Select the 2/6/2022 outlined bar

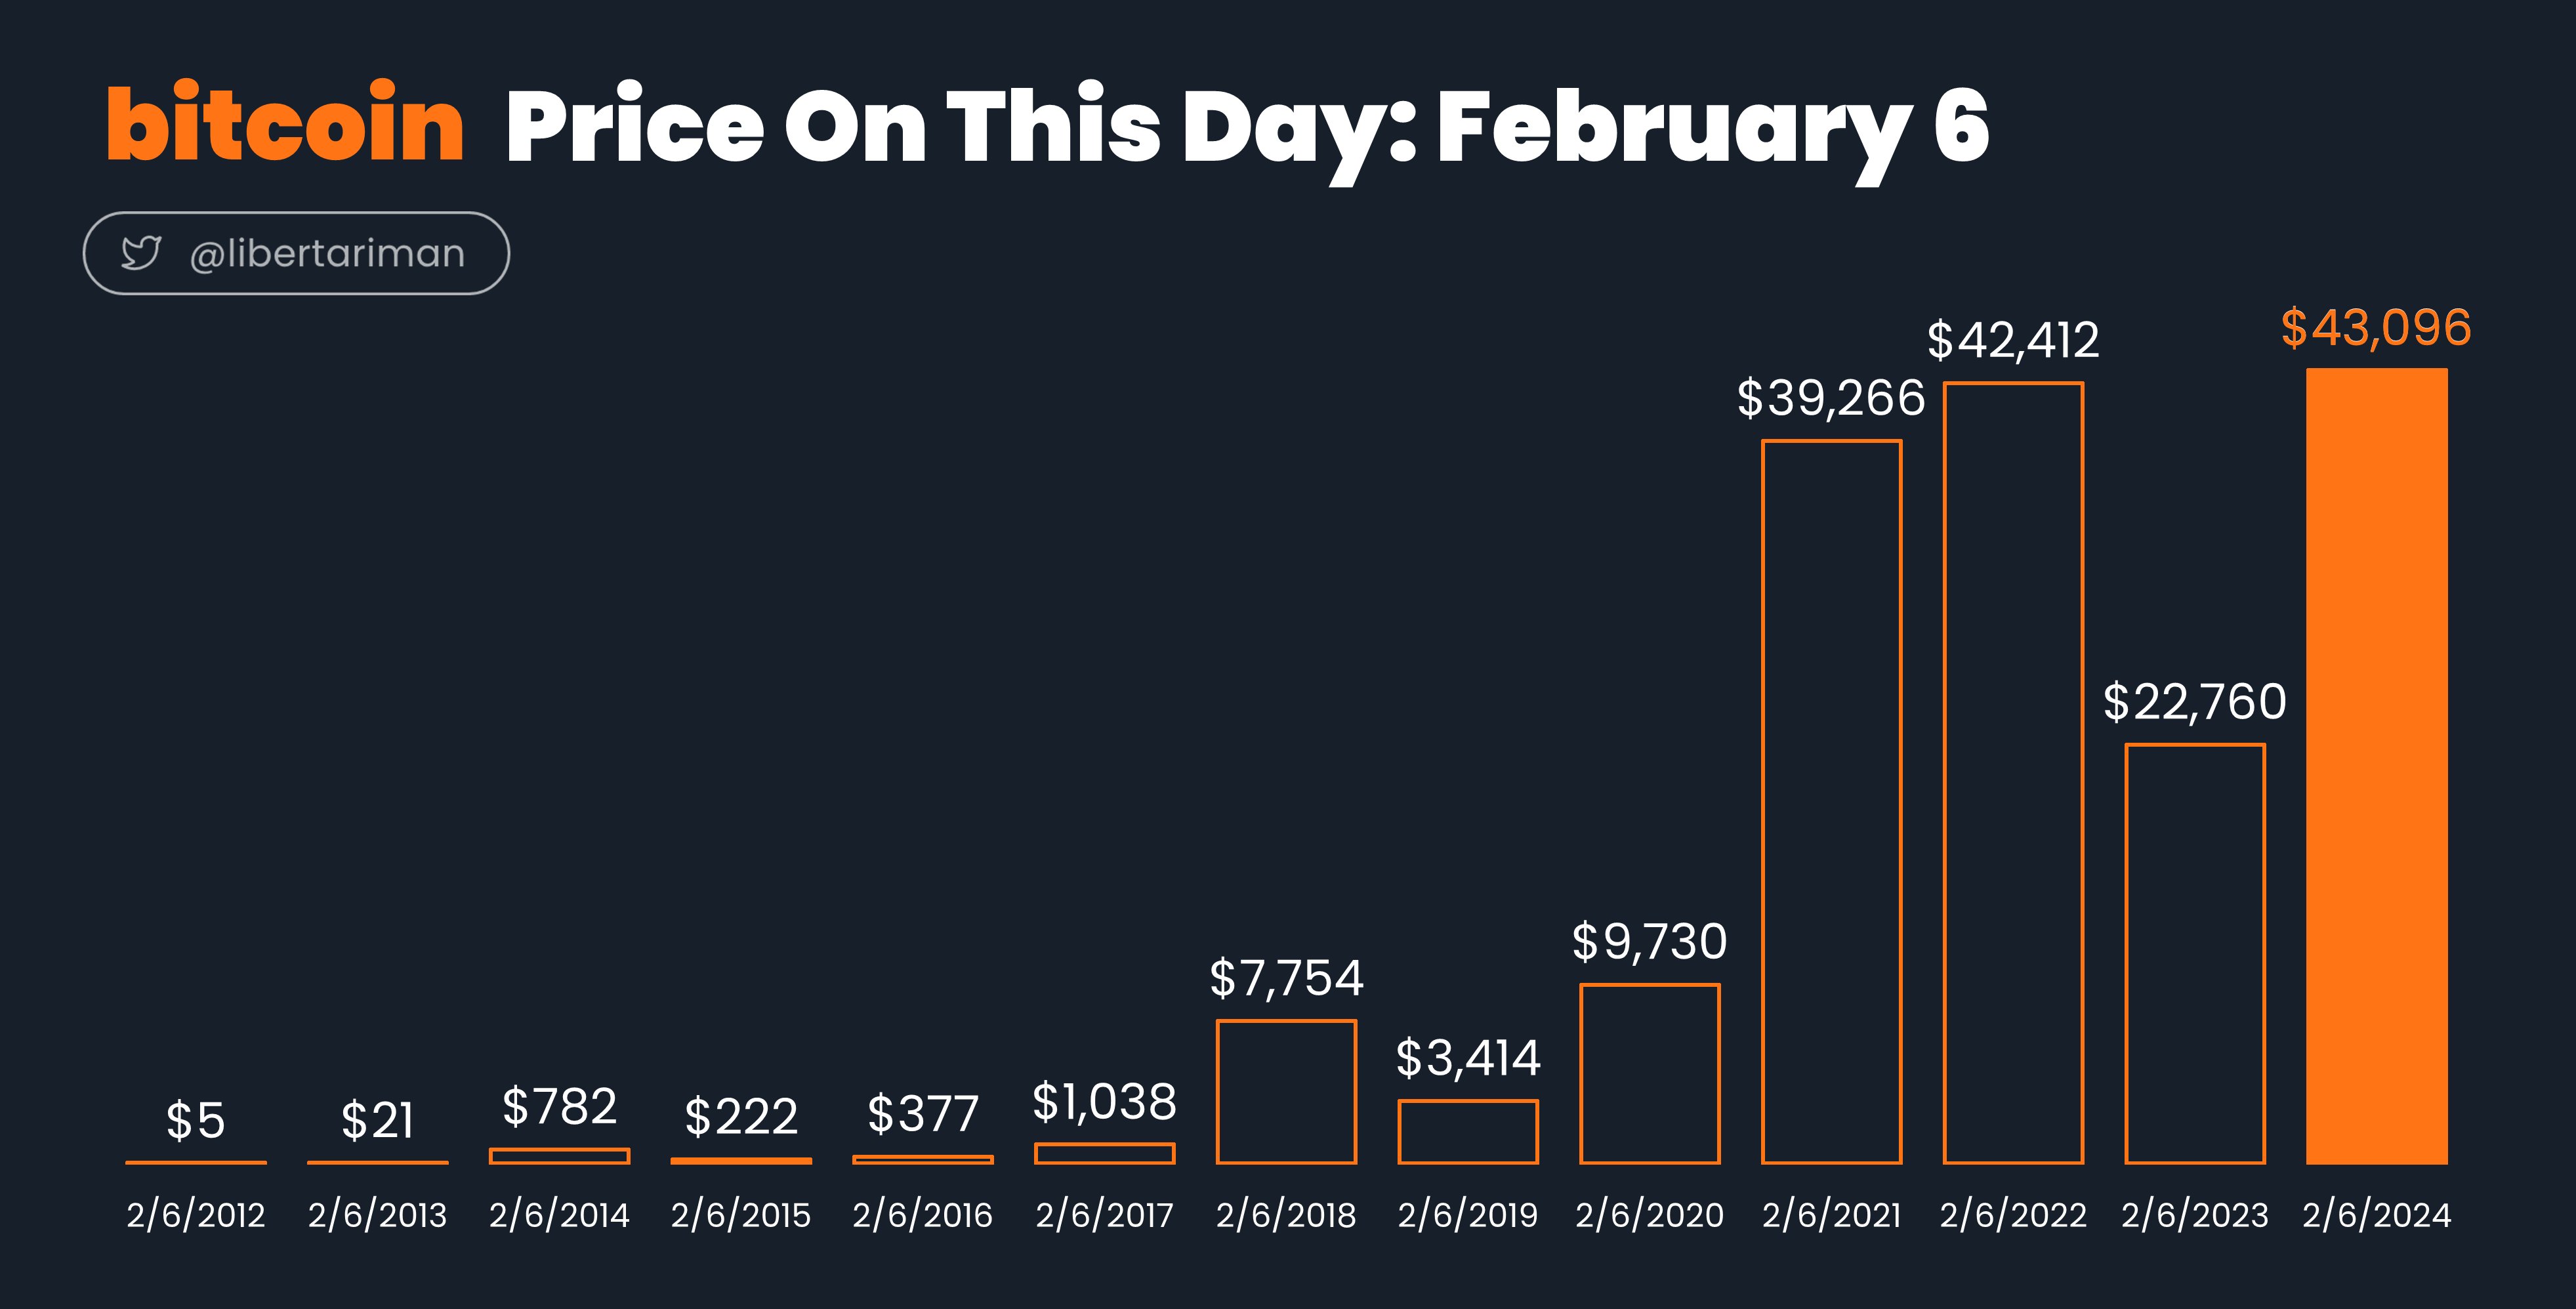2013,773
